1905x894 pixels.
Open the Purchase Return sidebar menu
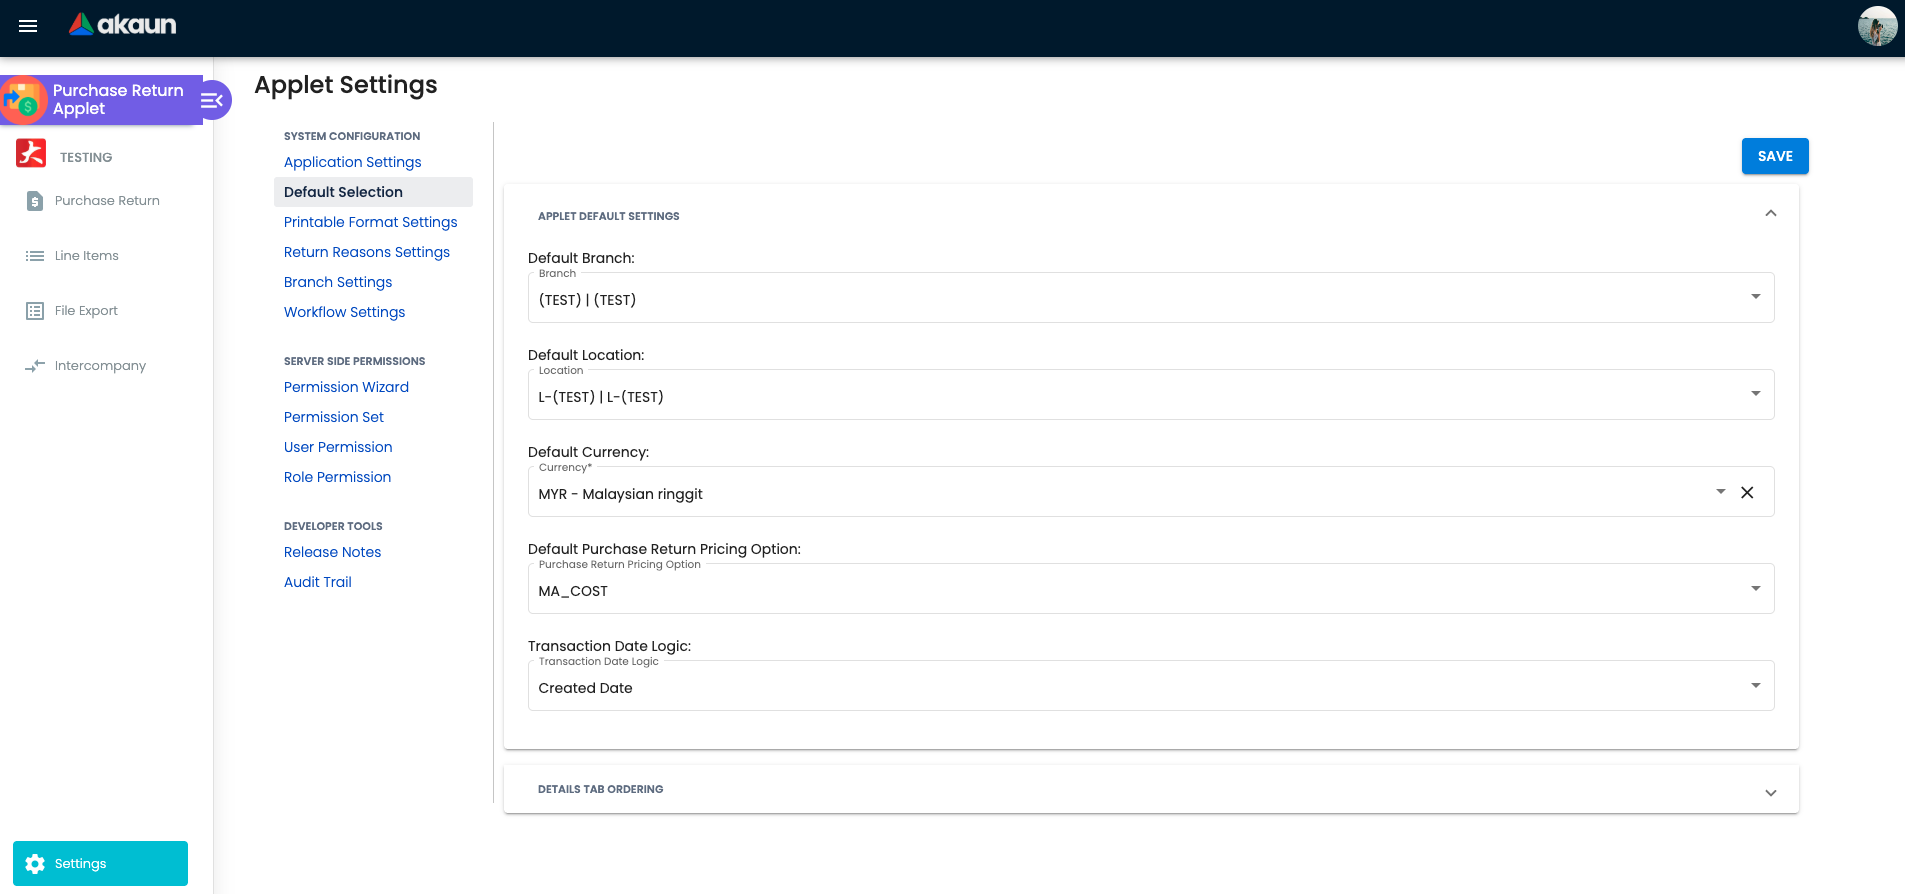pyautogui.click(x=107, y=201)
